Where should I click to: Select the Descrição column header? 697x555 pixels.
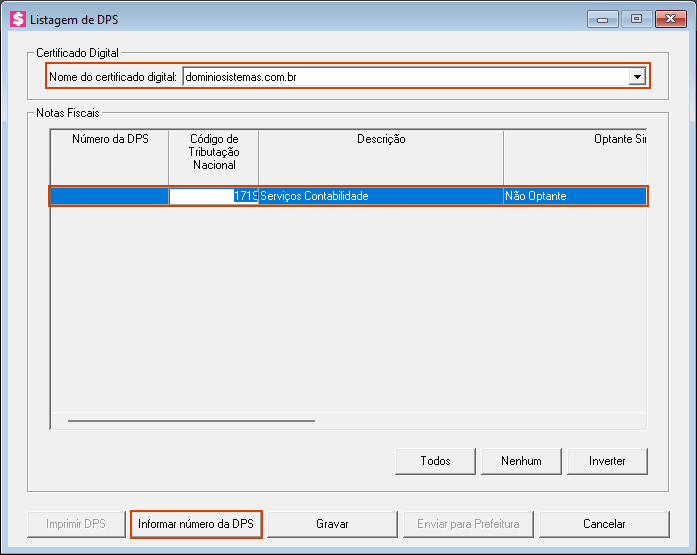(x=380, y=140)
